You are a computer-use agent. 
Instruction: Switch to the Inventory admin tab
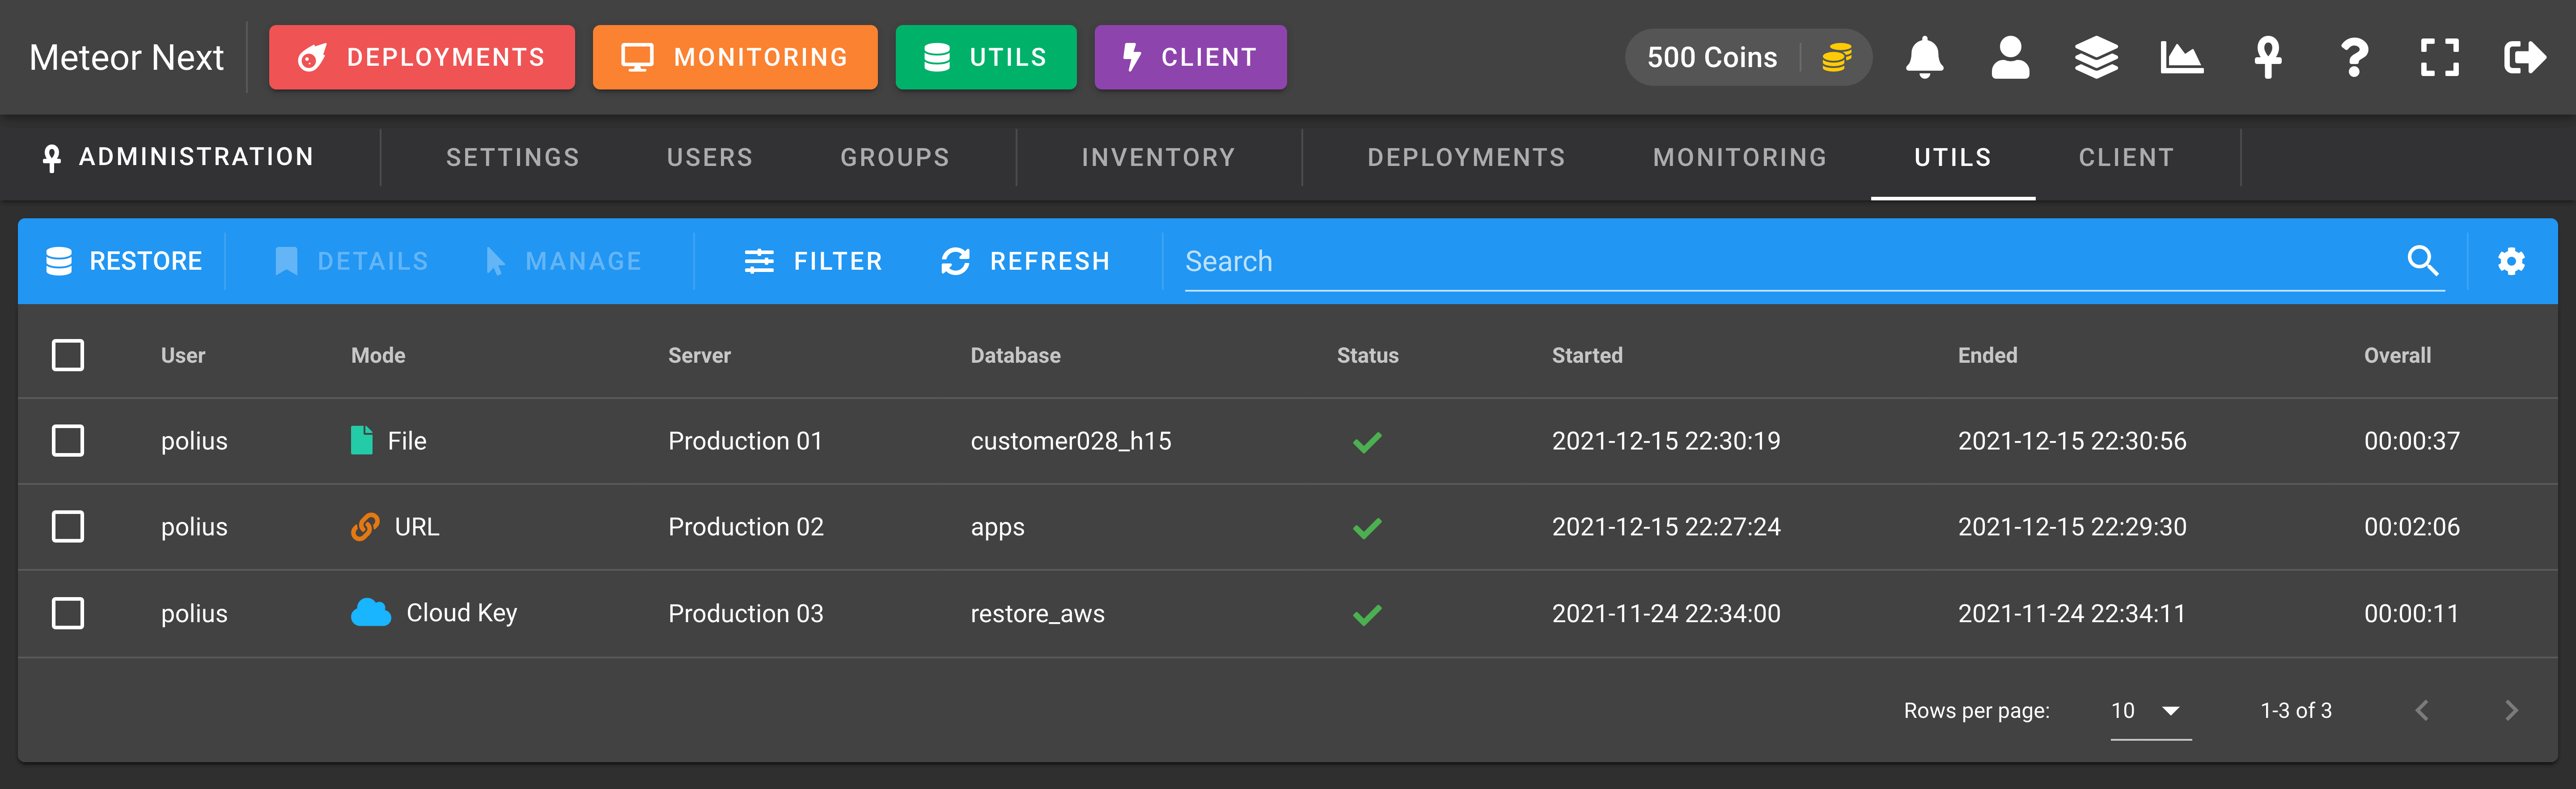tap(1158, 157)
